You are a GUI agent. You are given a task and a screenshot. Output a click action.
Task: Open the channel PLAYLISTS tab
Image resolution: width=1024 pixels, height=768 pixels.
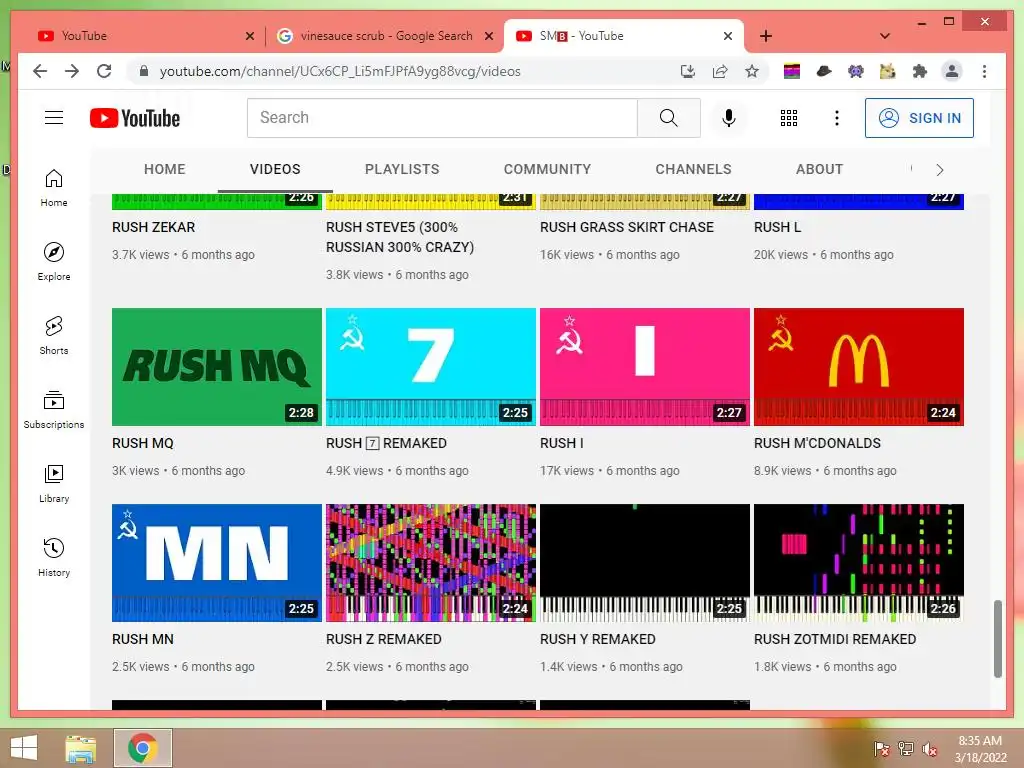coord(402,169)
